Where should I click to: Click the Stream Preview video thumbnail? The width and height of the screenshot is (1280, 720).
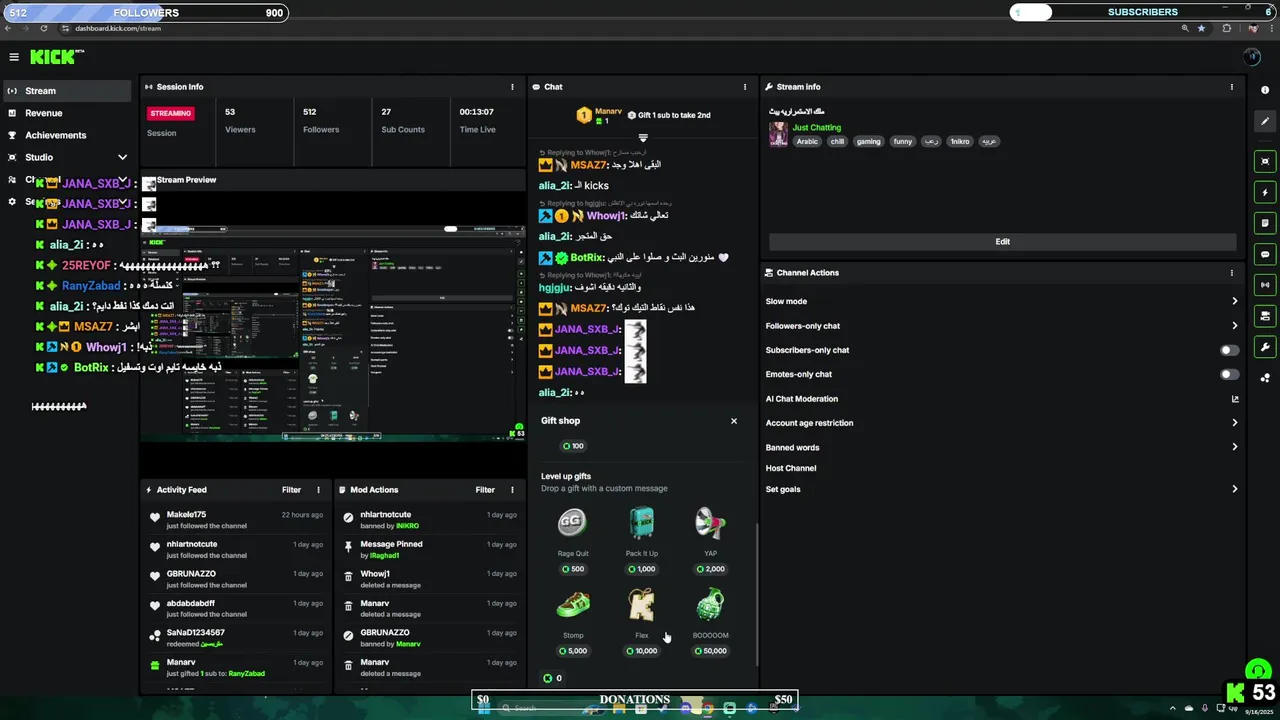333,332
